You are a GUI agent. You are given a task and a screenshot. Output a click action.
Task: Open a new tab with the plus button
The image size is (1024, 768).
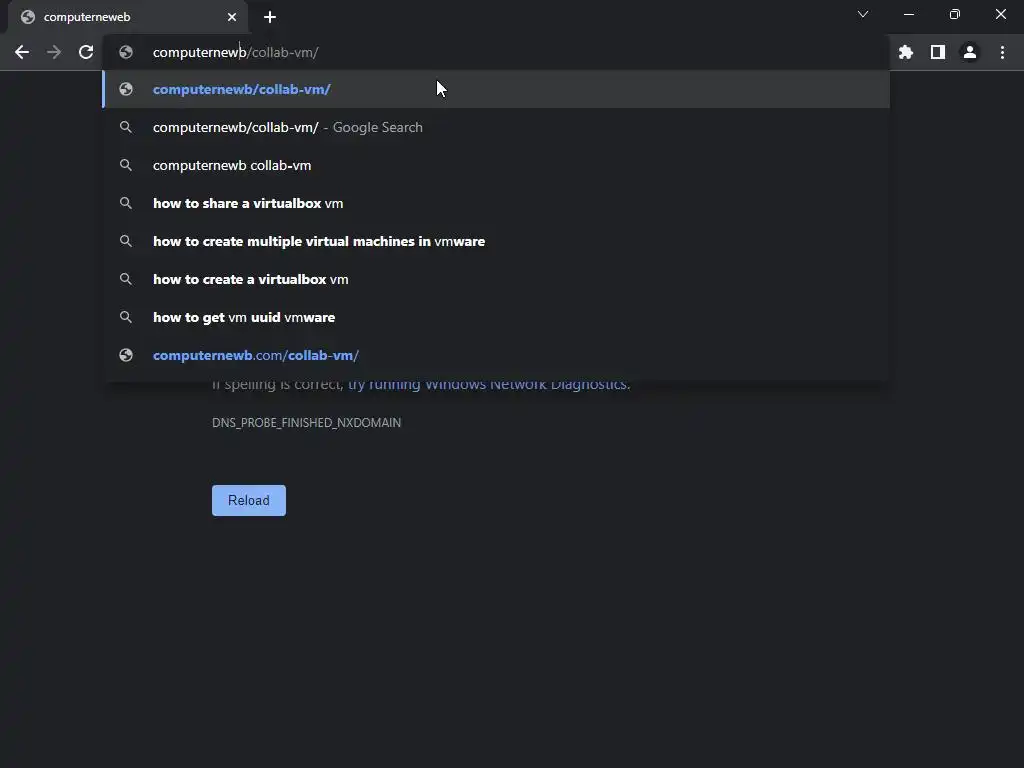click(270, 17)
